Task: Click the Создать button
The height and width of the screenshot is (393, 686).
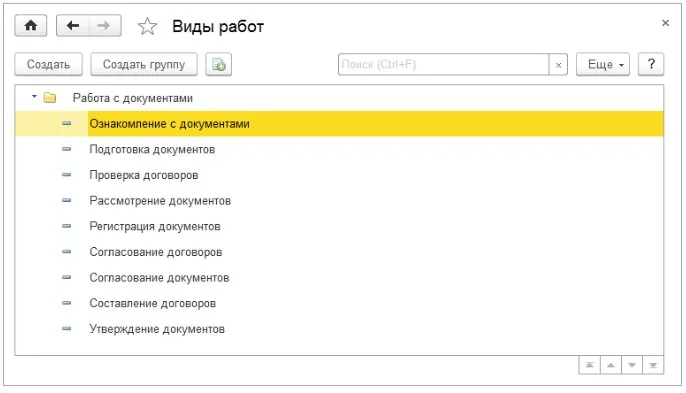Action: pos(48,64)
